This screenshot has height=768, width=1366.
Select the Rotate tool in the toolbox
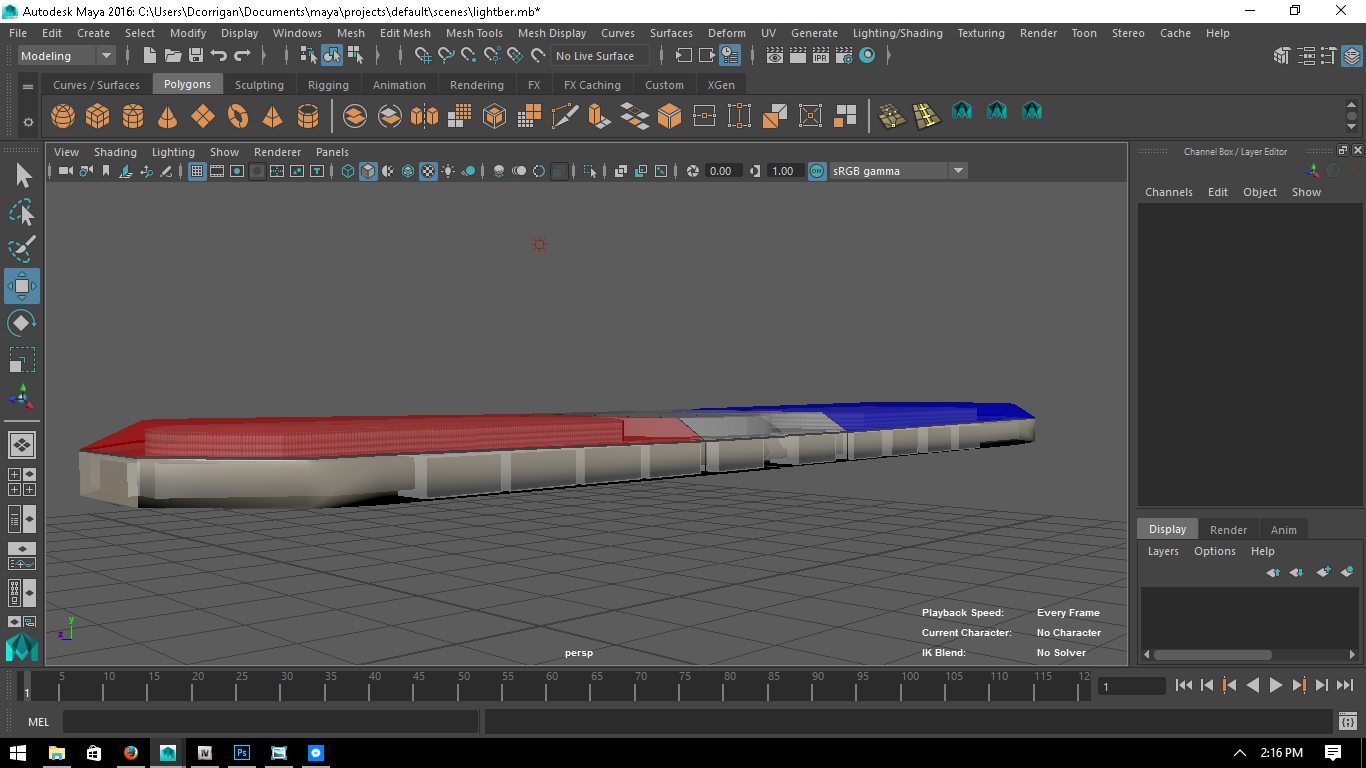[21, 323]
